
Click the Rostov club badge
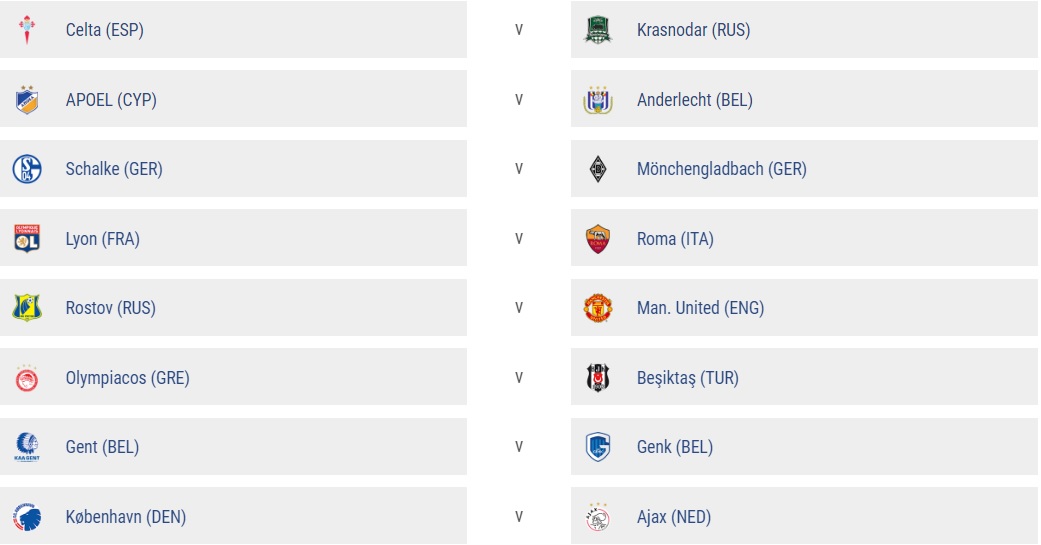[27, 308]
